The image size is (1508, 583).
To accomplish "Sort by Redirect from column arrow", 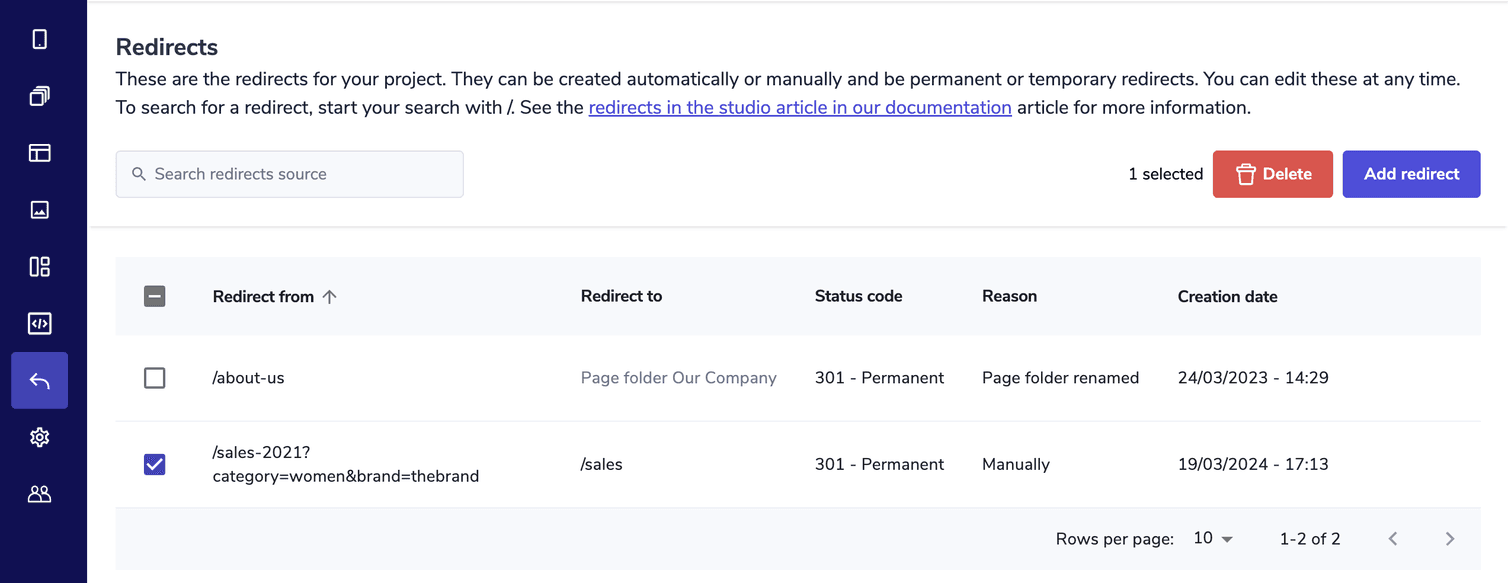I will click(x=330, y=296).
